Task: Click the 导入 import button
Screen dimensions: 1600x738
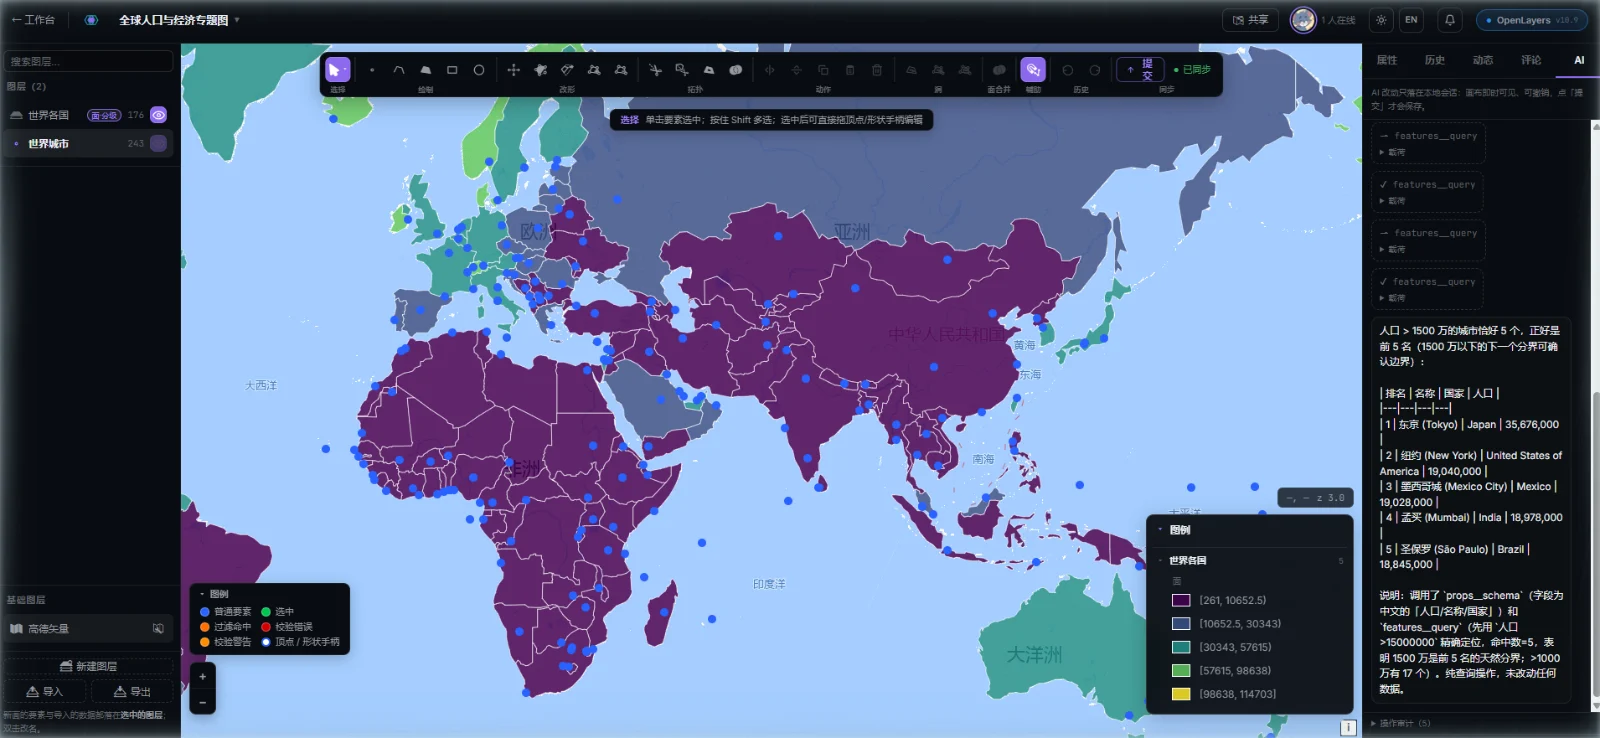Action: (45, 692)
